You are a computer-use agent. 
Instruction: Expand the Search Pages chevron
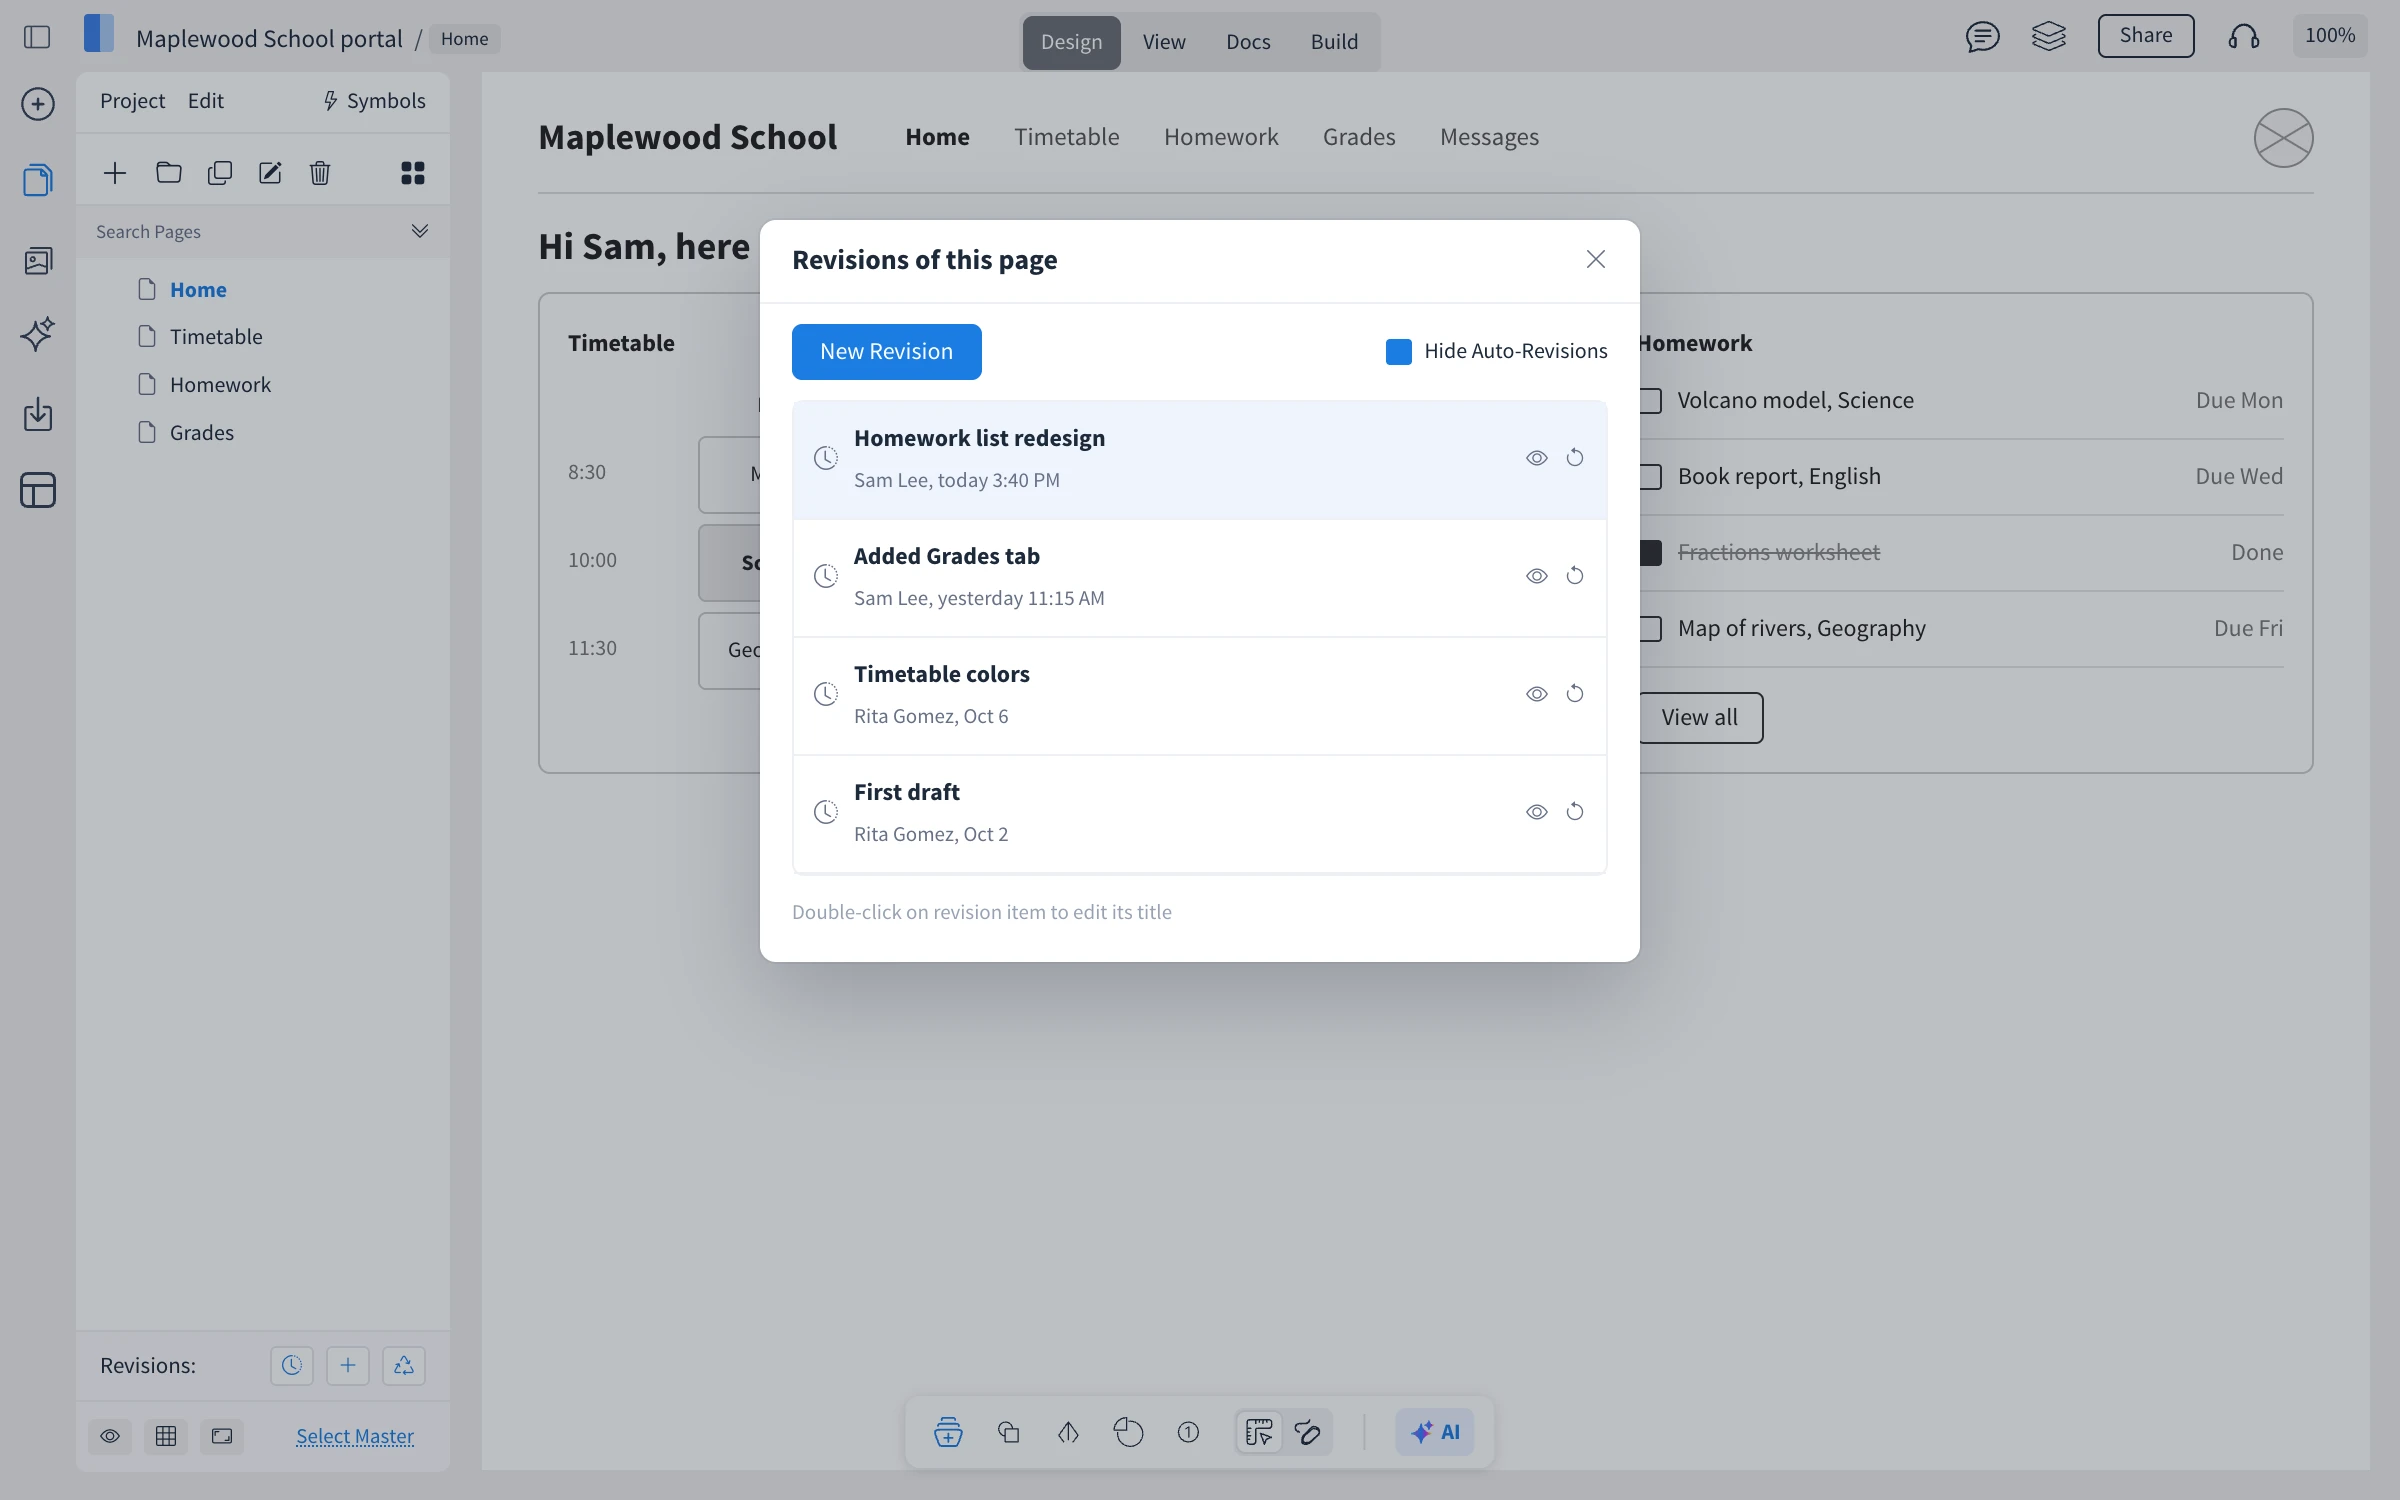(x=420, y=231)
